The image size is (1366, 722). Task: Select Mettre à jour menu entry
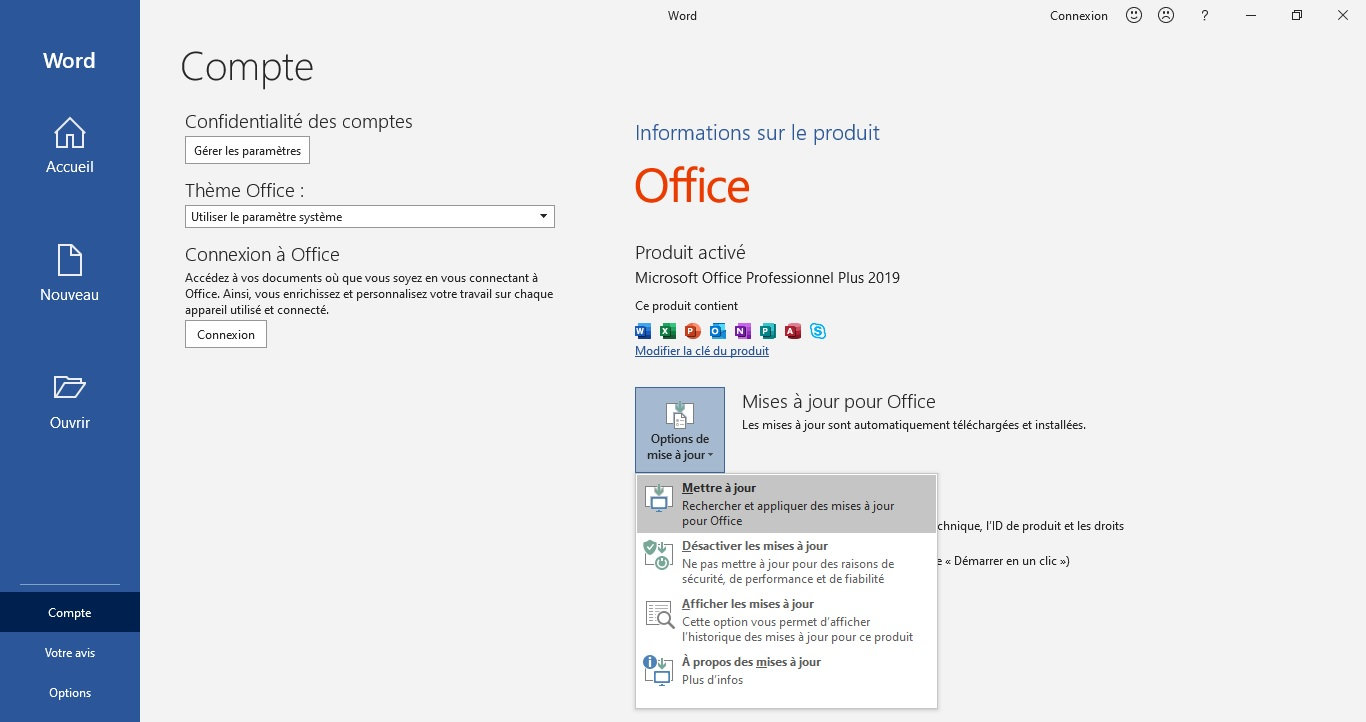[786, 503]
